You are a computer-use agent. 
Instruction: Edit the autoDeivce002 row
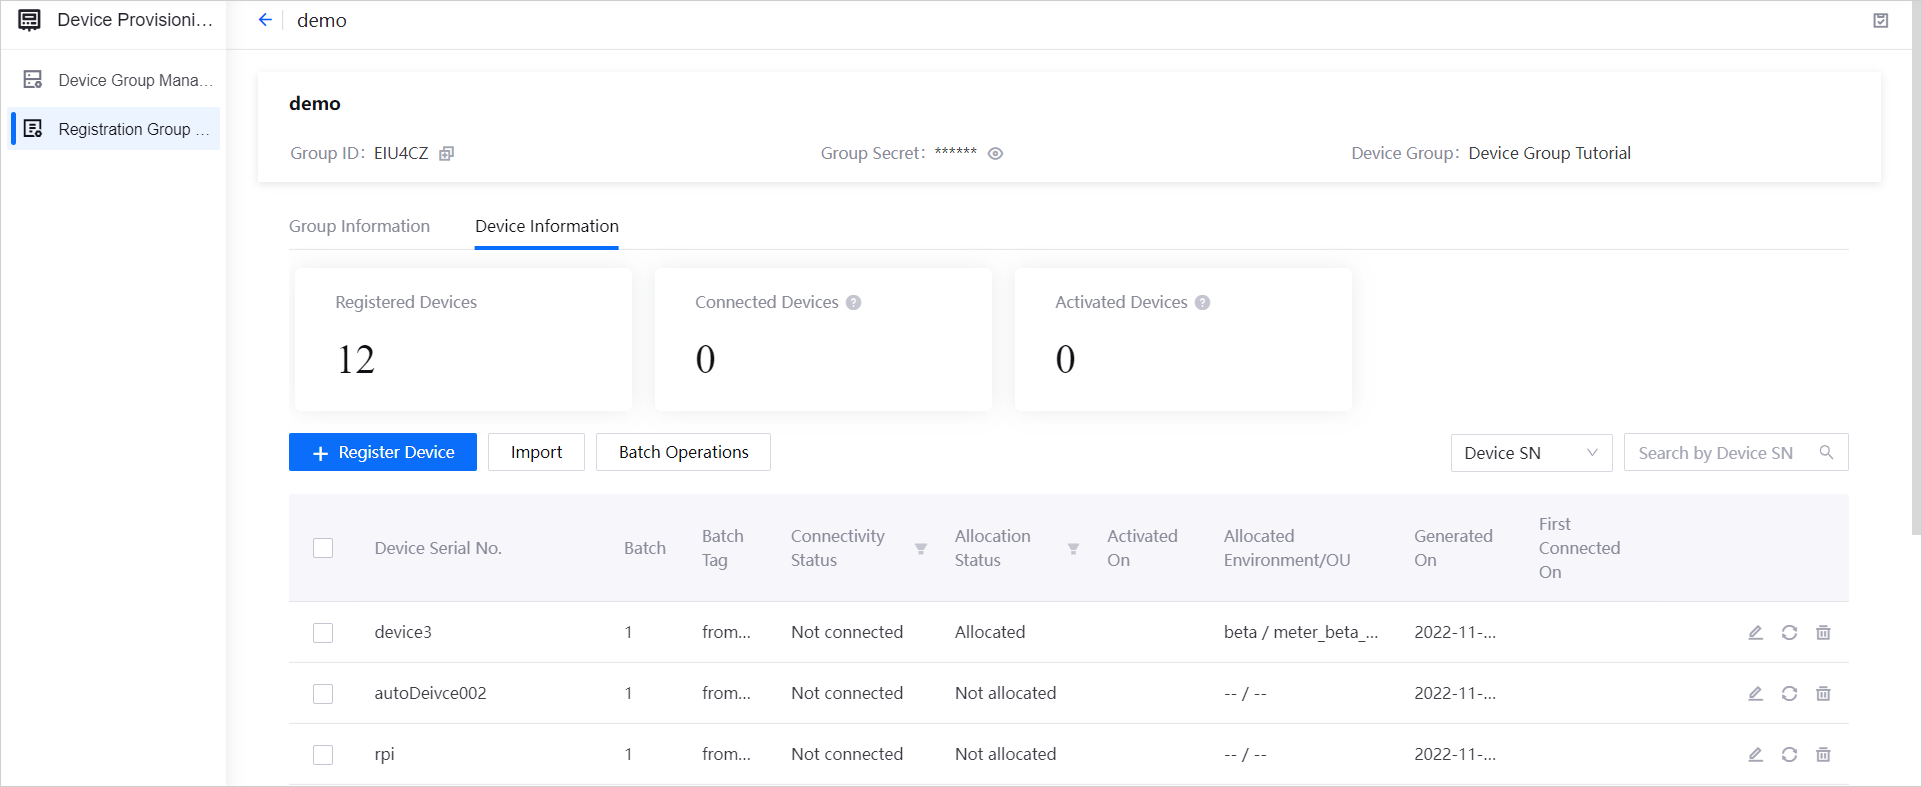1755,694
